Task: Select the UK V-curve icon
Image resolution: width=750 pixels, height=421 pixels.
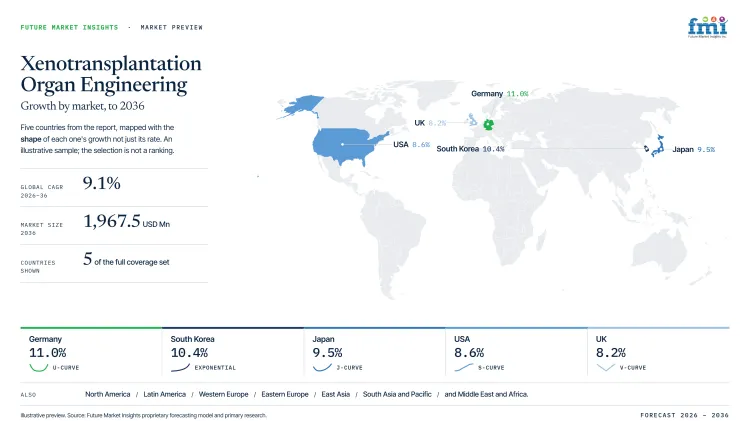Action: pos(606,368)
